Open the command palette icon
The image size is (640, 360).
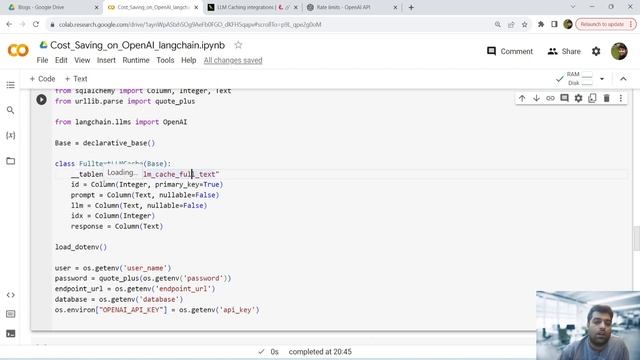coord(11,314)
